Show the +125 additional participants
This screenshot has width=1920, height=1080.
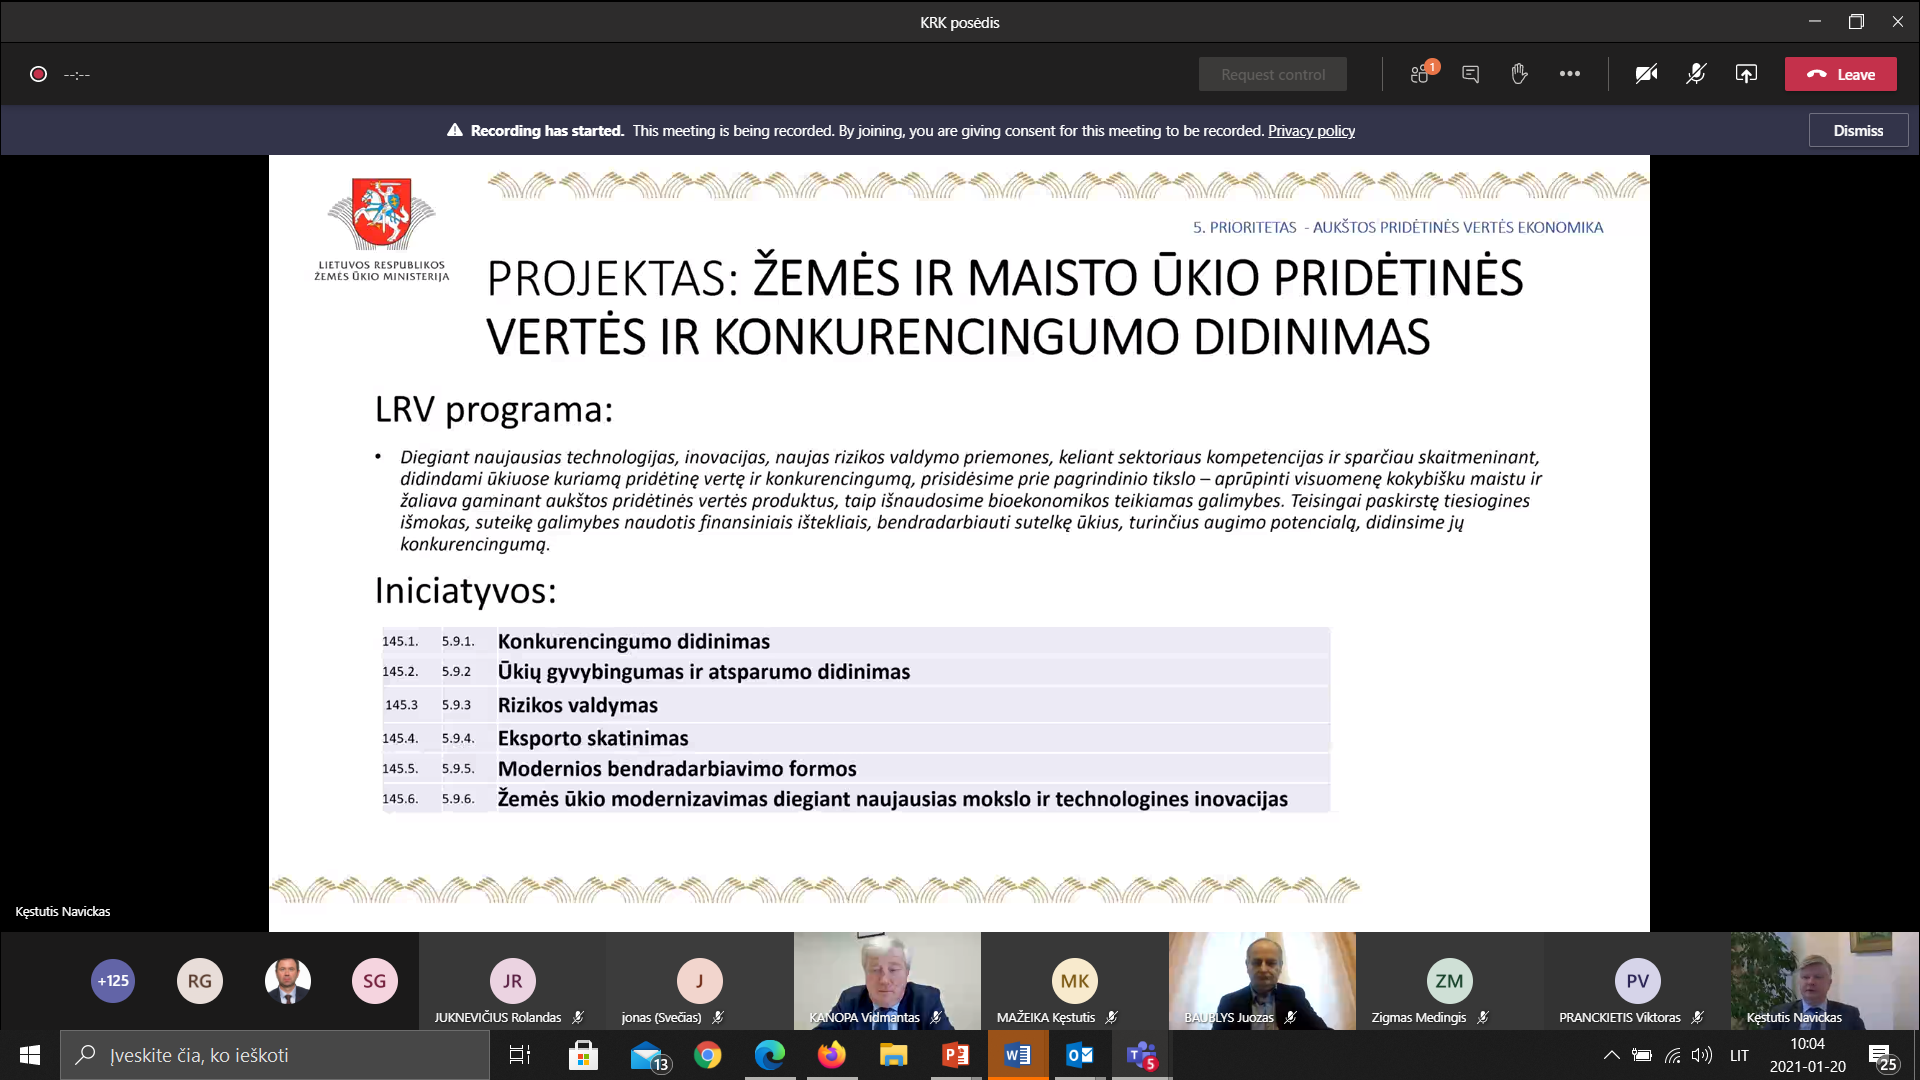coord(113,981)
